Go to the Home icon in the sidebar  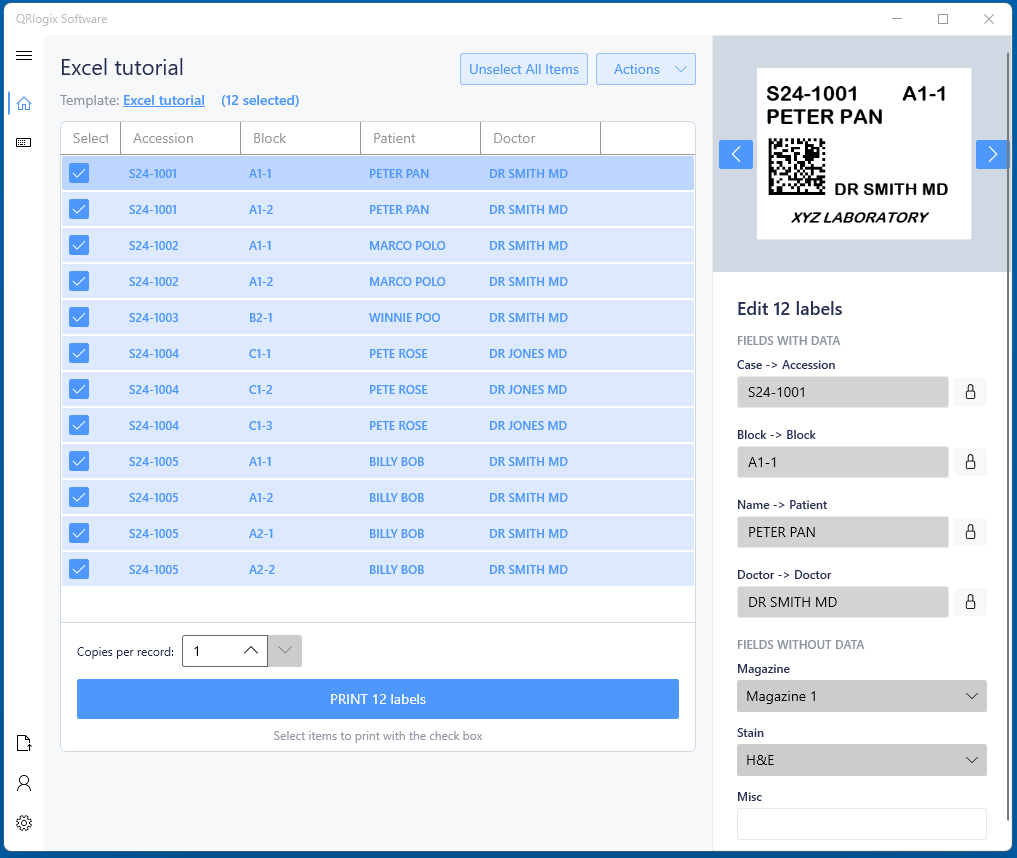(24, 103)
